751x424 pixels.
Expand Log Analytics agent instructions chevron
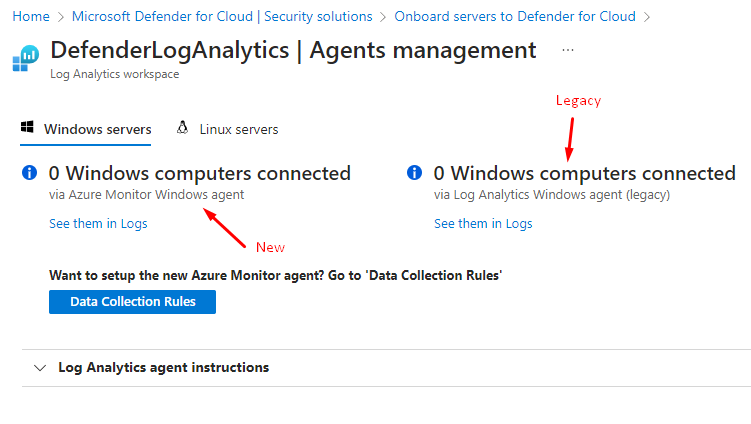coord(39,368)
